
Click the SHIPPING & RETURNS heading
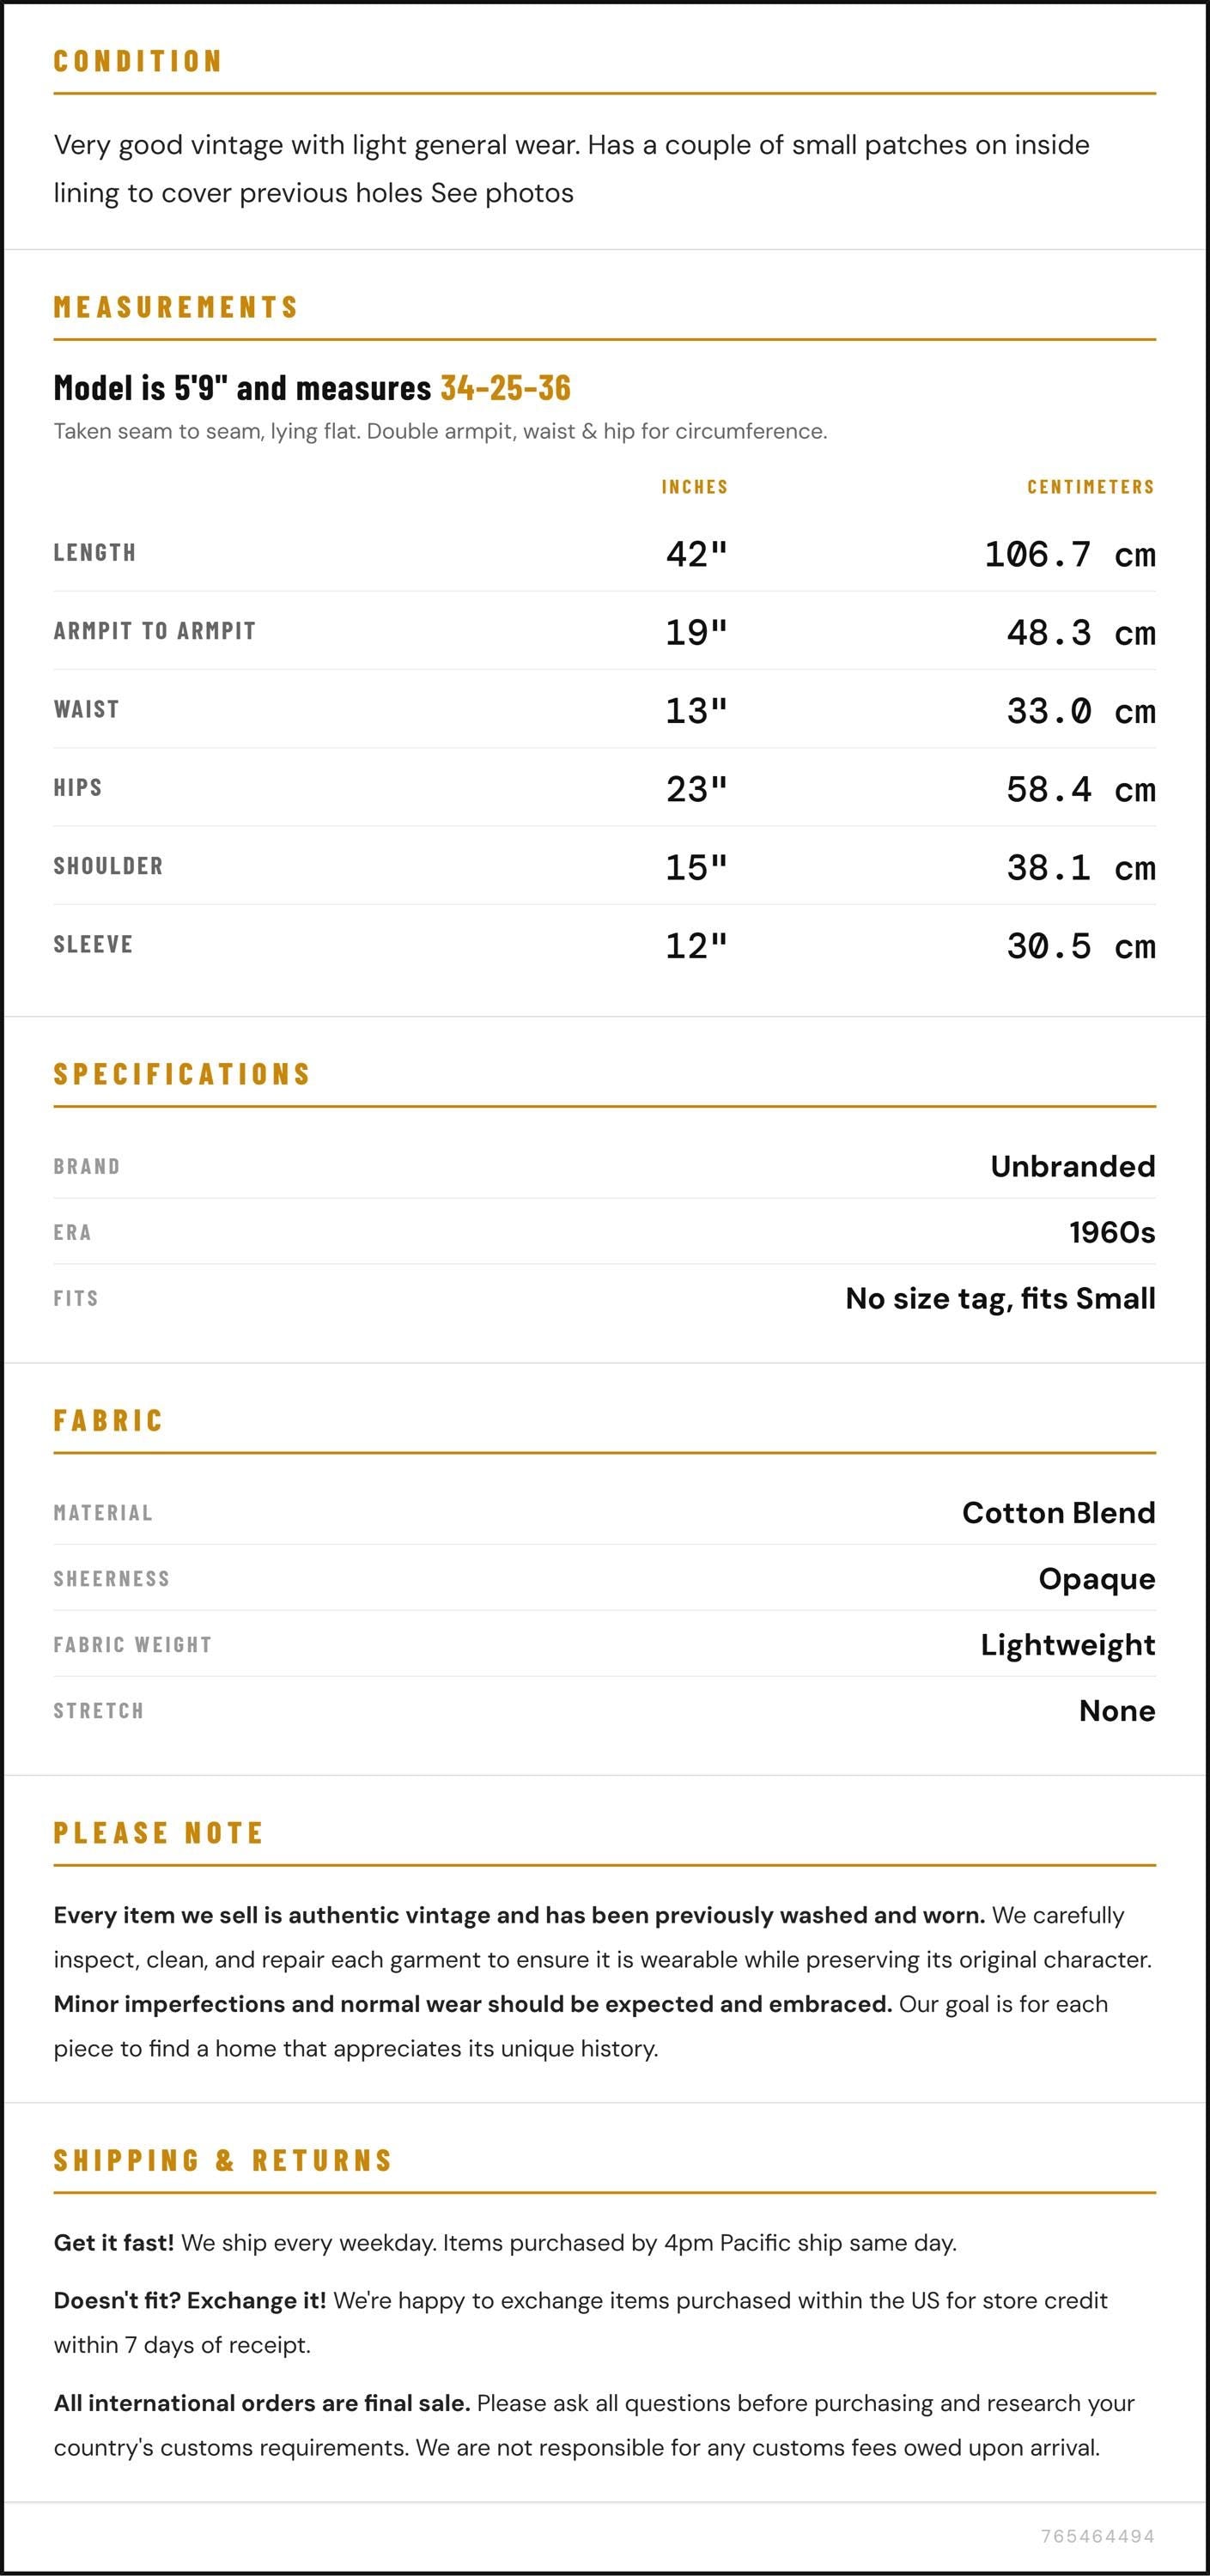click(223, 2160)
